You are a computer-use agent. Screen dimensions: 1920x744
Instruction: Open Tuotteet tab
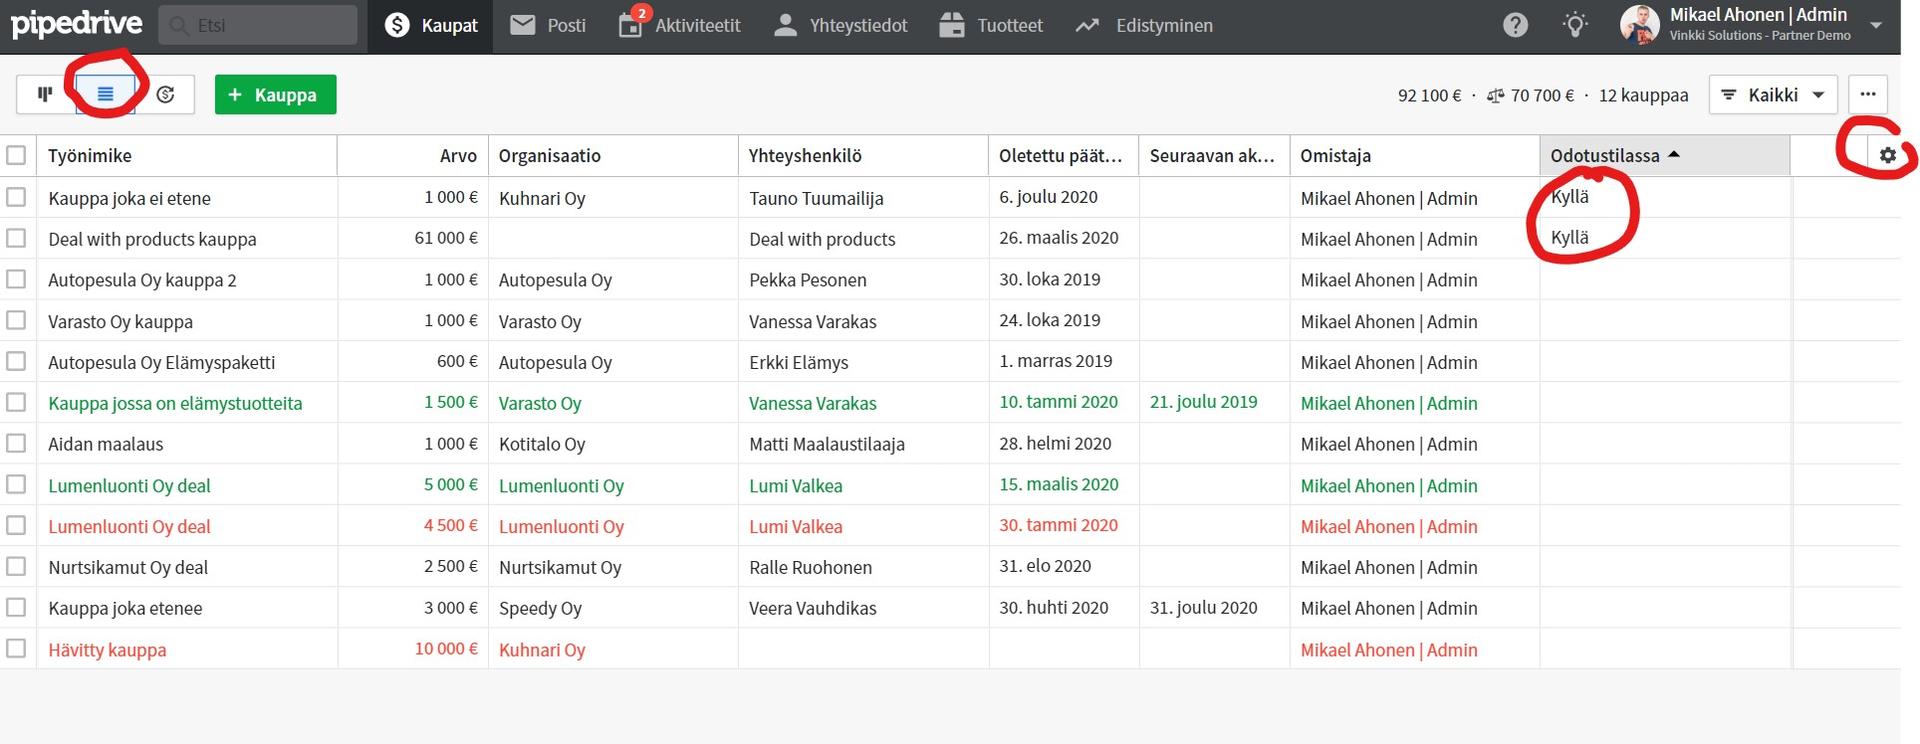(x=991, y=25)
